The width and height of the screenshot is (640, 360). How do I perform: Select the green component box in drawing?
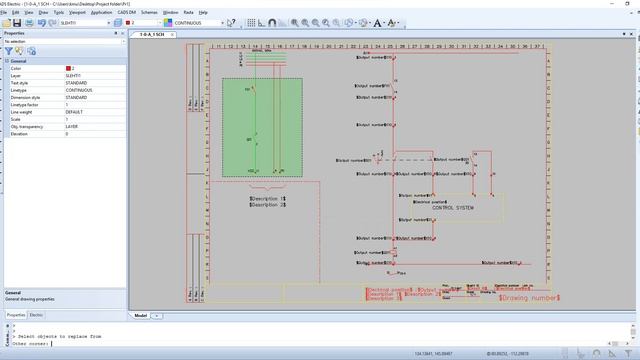262,127
